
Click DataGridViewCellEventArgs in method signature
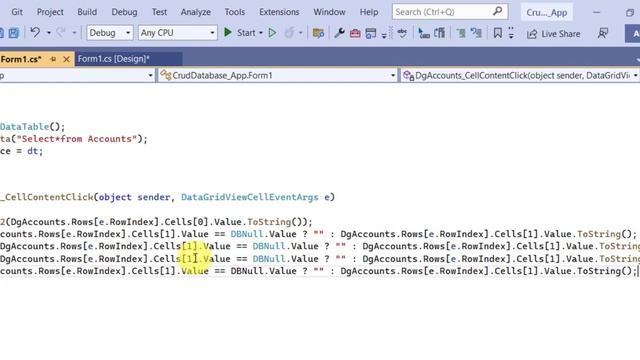point(249,197)
